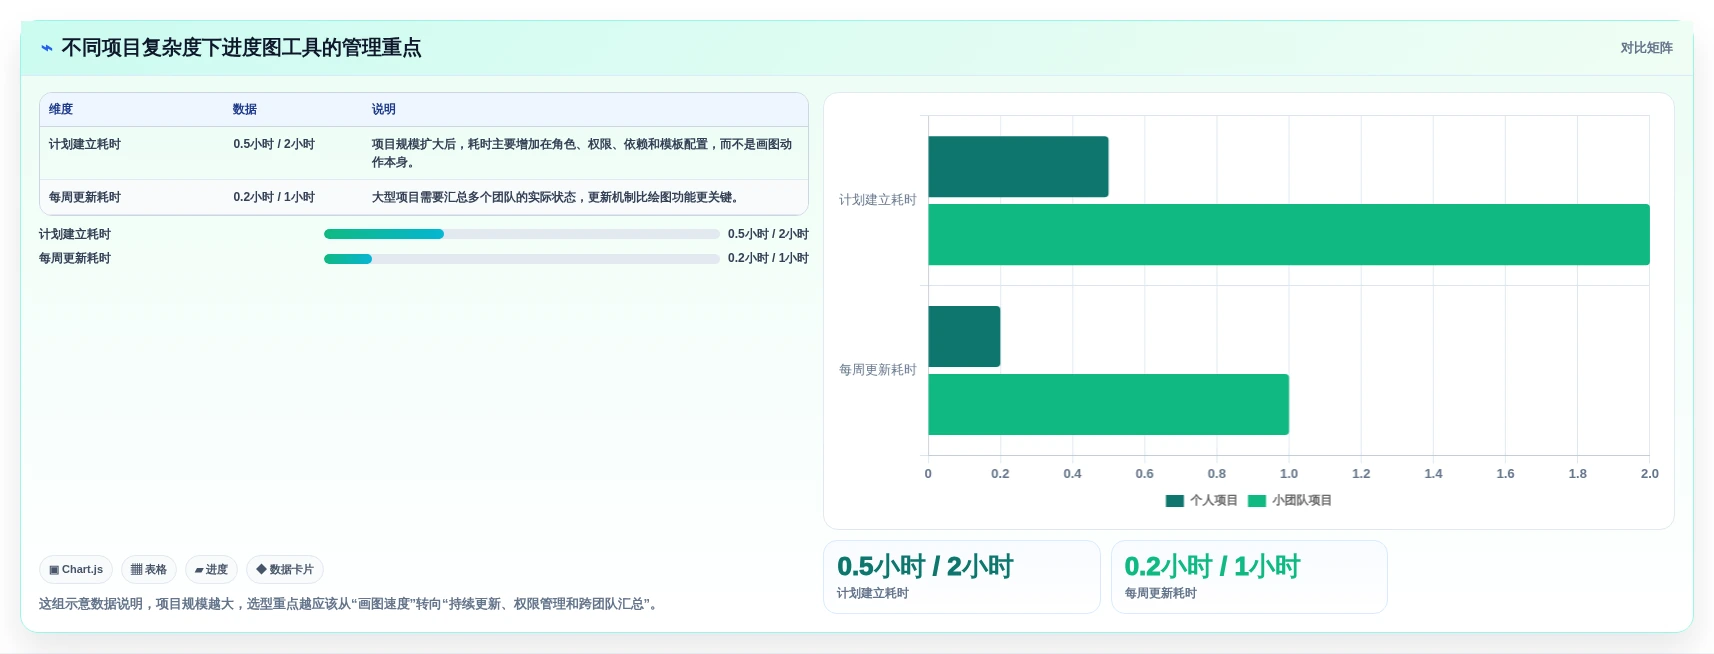Click the green 计划建立耗时 chart bar
This screenshot has height=654, width=1714.
1289,235
